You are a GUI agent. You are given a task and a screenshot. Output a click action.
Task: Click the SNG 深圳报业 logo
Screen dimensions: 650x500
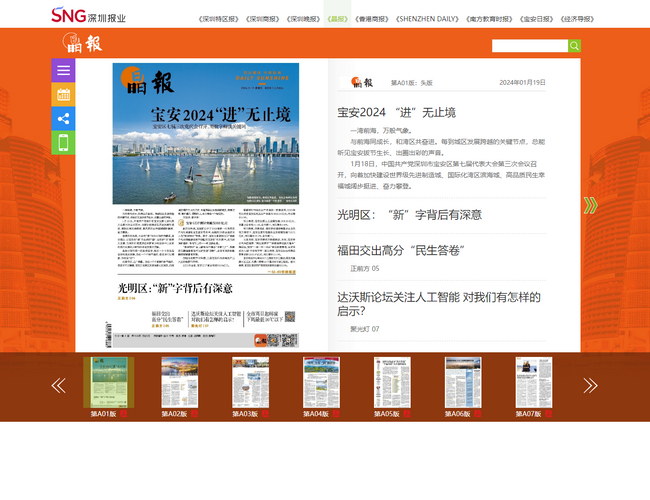[89, 16]
